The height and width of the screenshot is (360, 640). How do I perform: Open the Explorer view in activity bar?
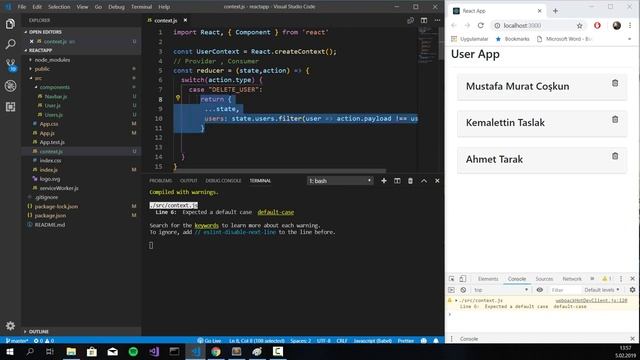(10, 24)
